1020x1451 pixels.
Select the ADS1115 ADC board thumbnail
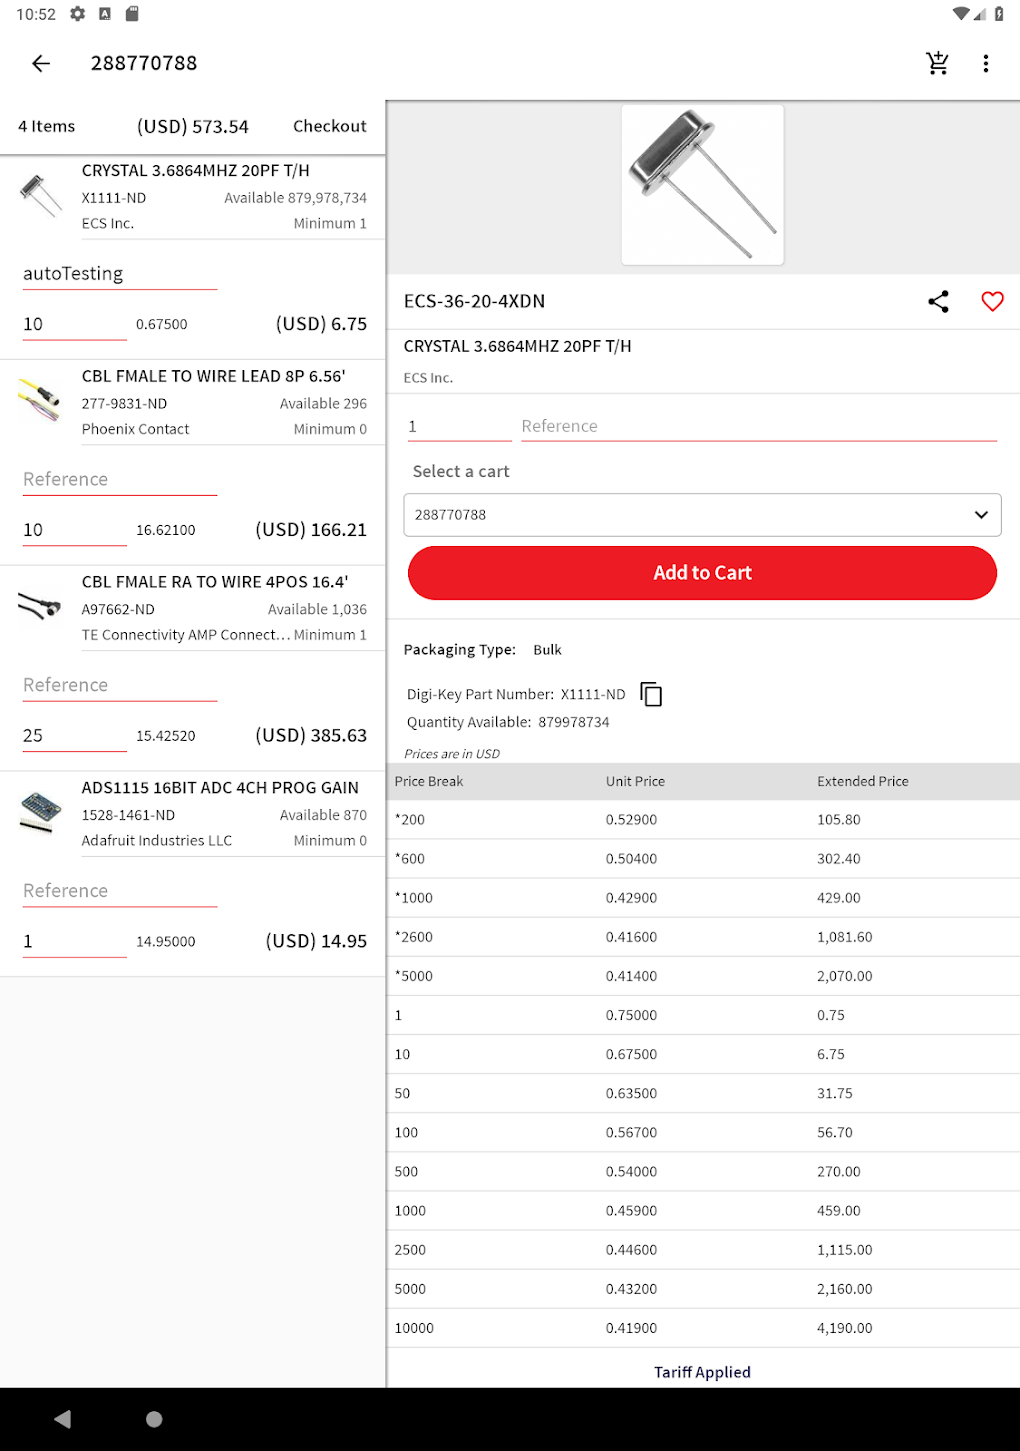tap(40, 812)
